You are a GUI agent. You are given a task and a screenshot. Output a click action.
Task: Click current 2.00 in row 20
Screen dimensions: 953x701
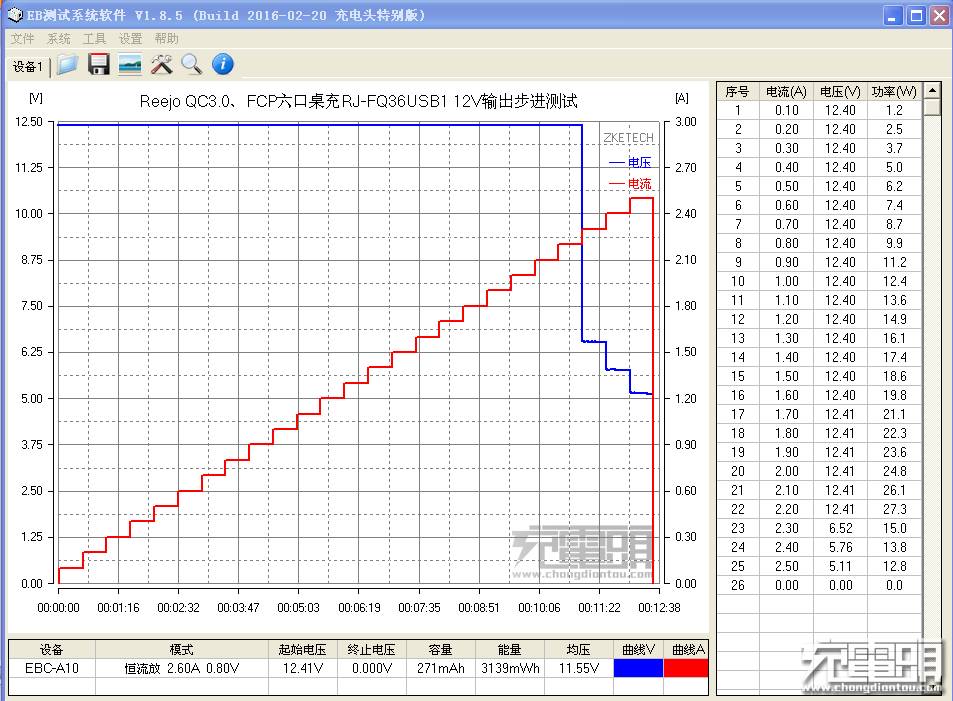click(x=786, y=471)
